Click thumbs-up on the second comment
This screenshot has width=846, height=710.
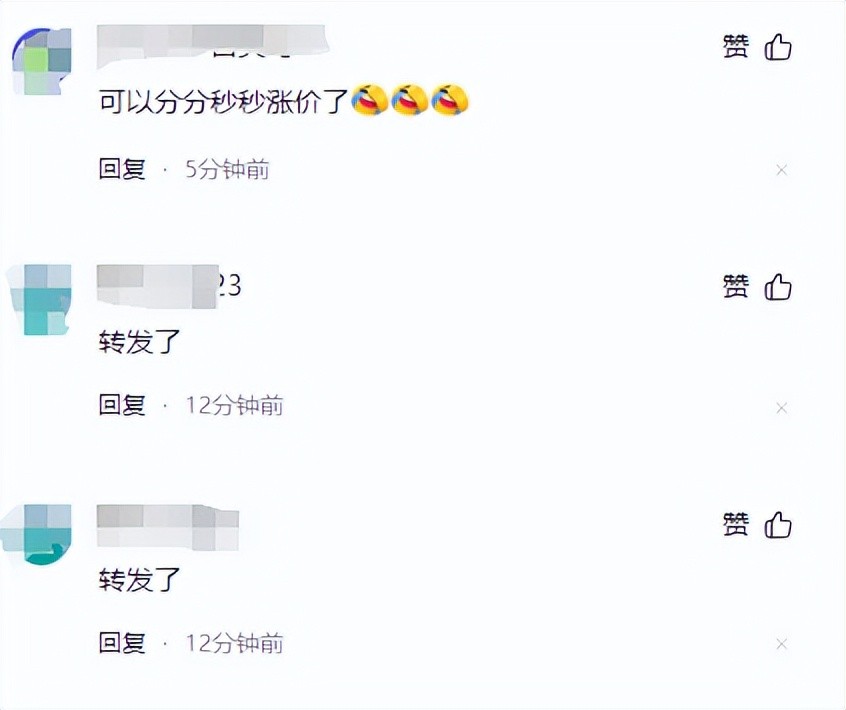point(778,286)
